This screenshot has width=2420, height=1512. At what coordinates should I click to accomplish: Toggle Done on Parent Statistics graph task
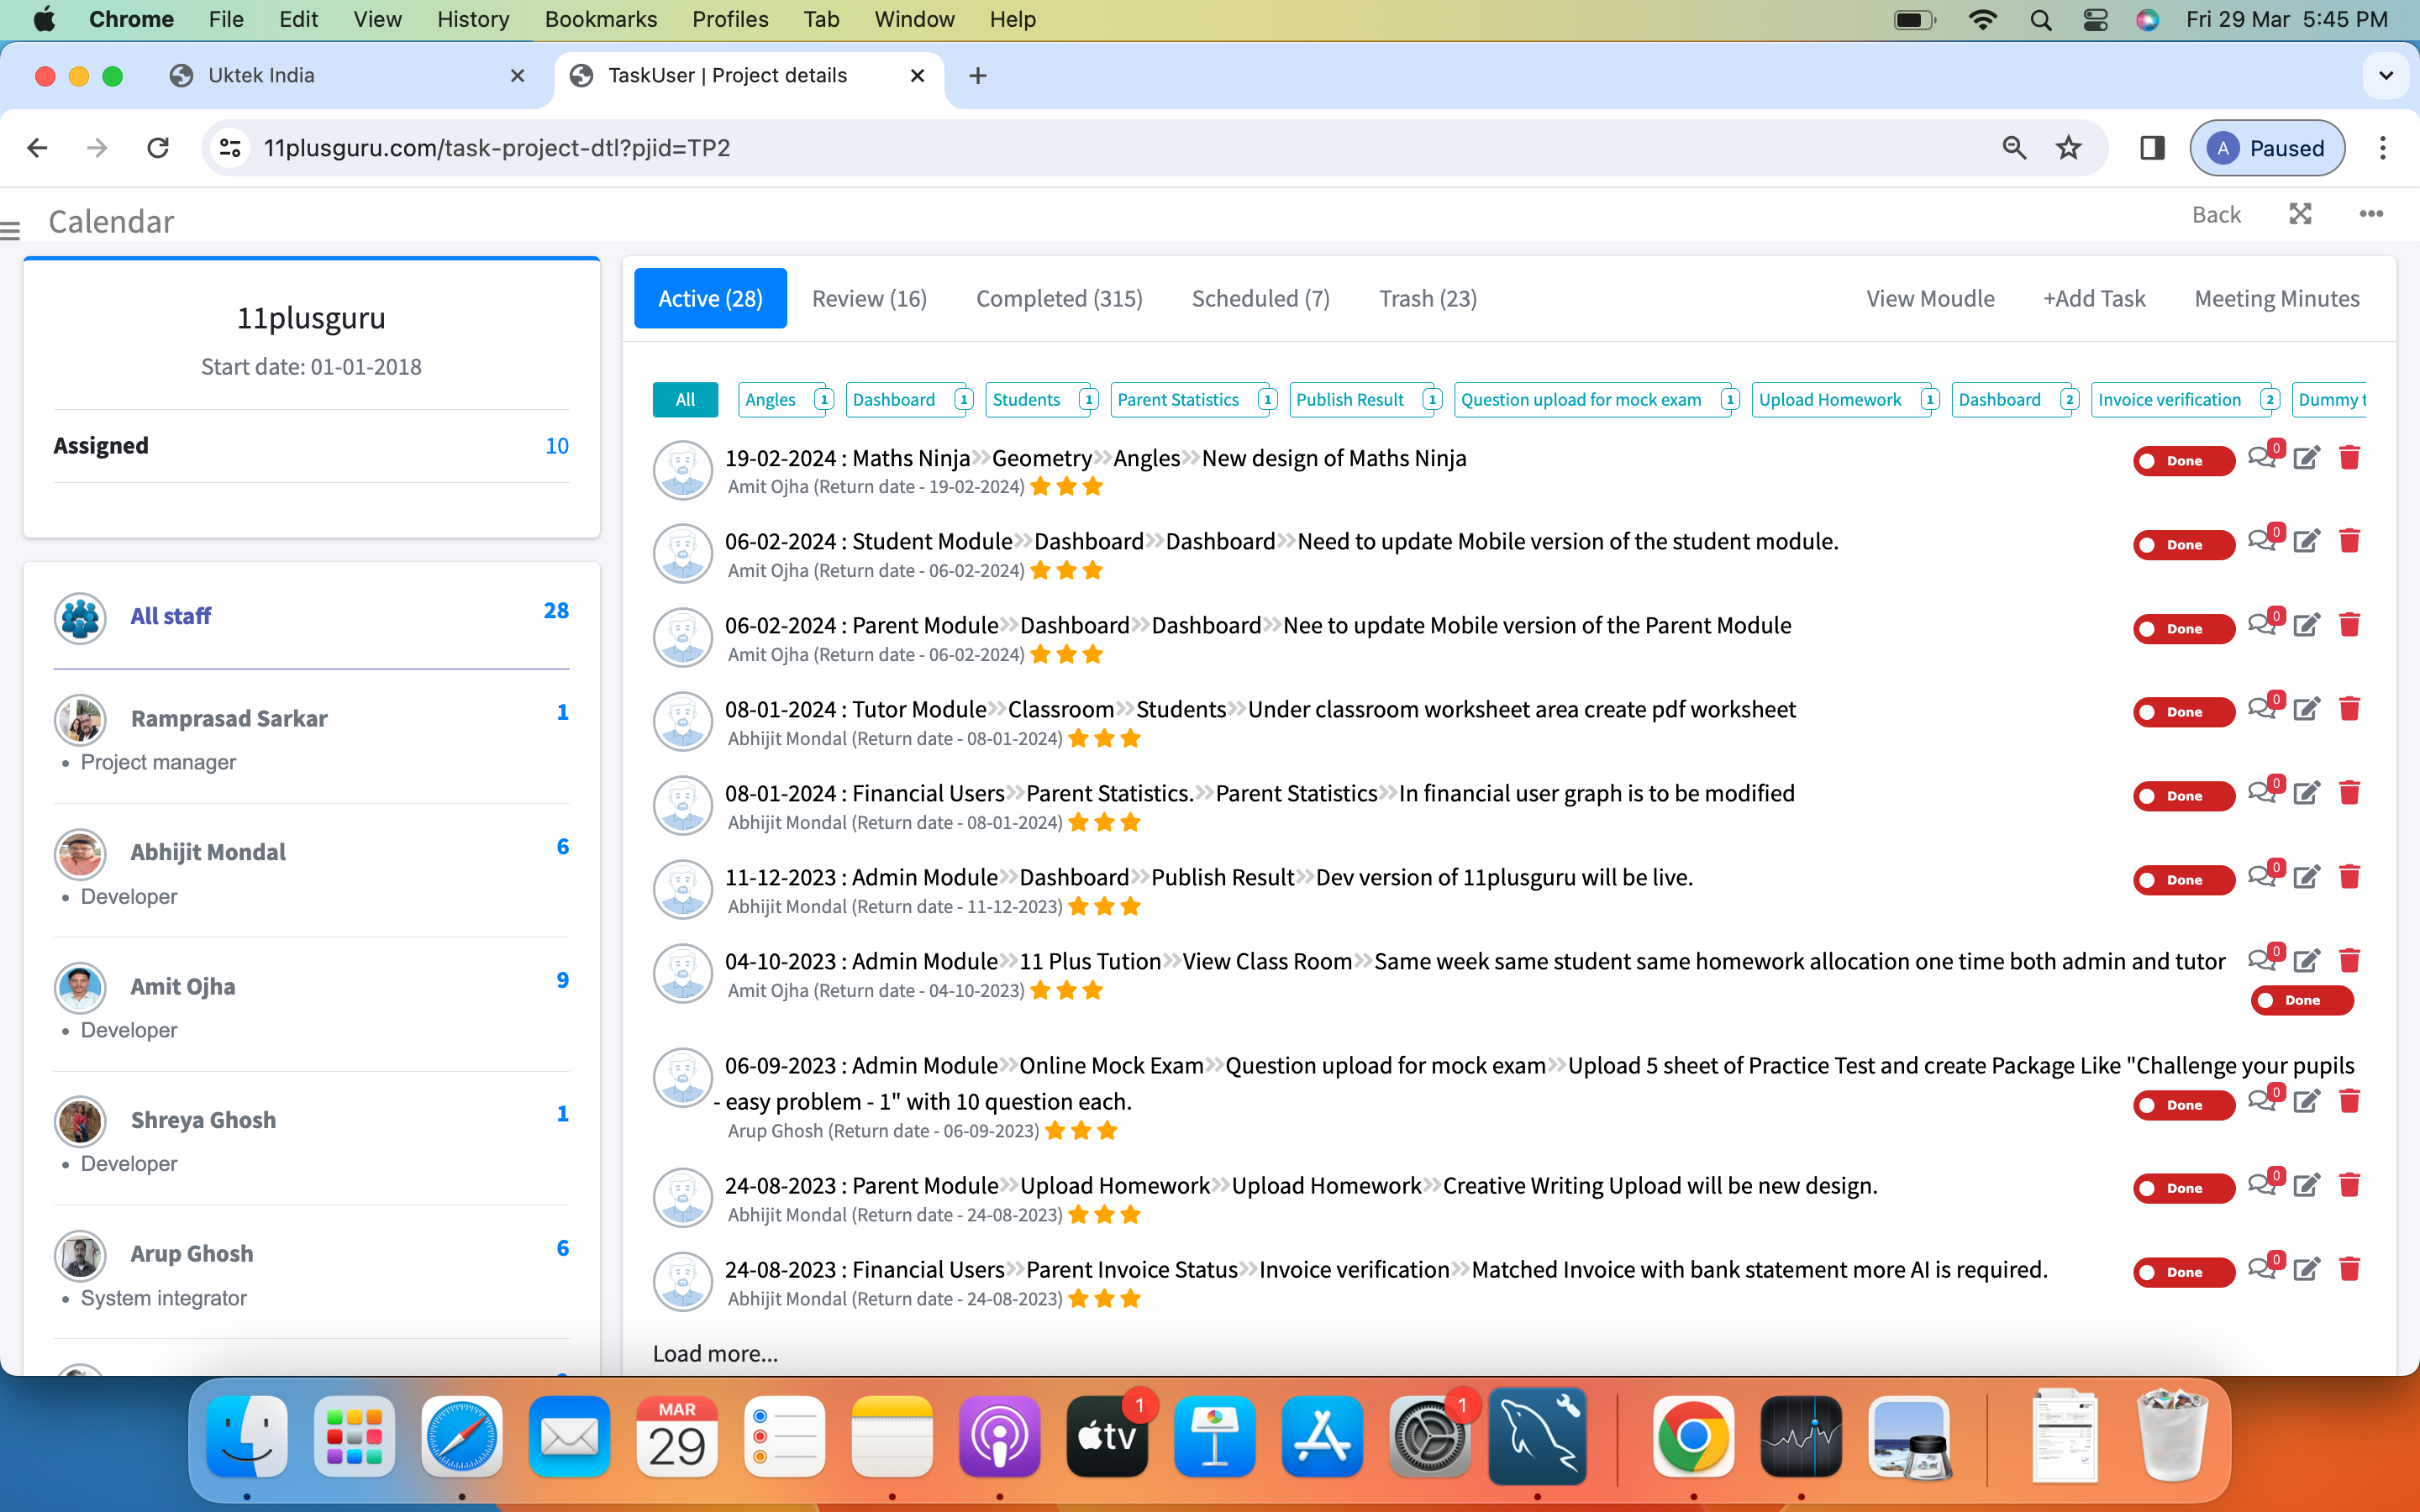(x=2183, y=796)
